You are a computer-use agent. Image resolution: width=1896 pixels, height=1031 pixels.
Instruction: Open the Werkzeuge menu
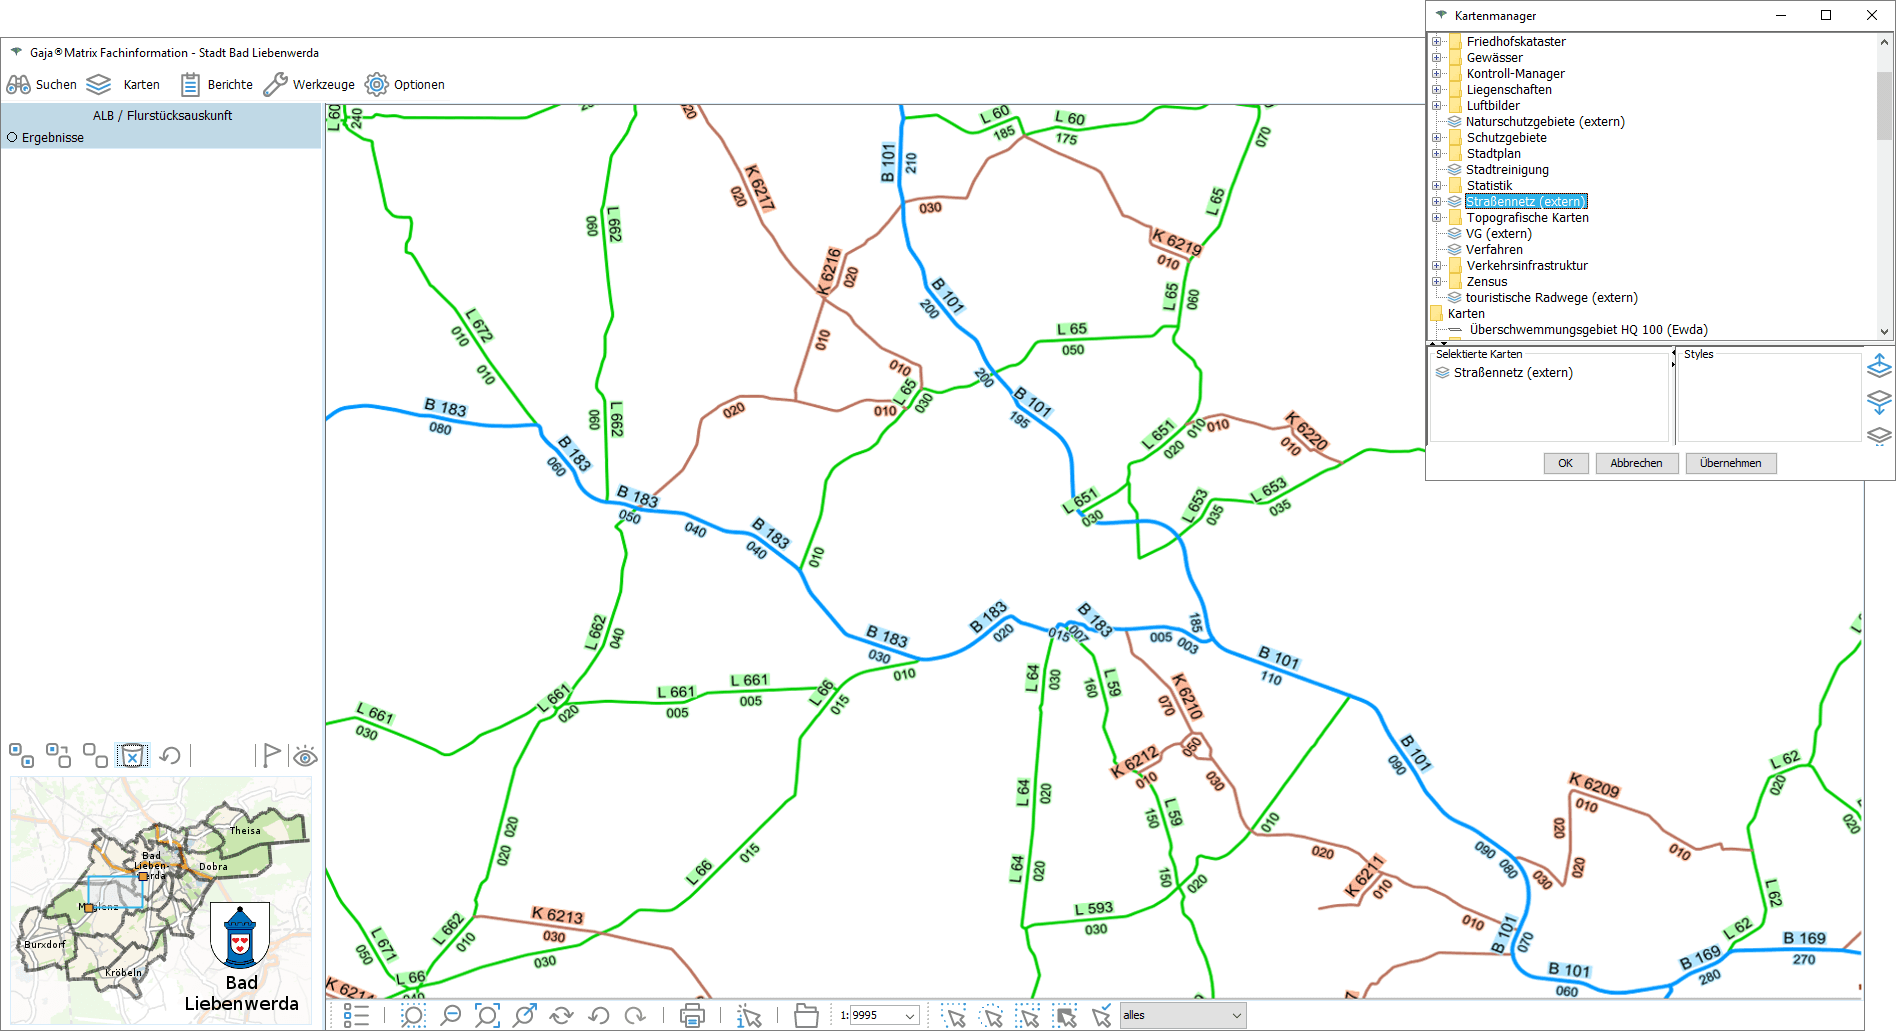(x=309, y=85)
